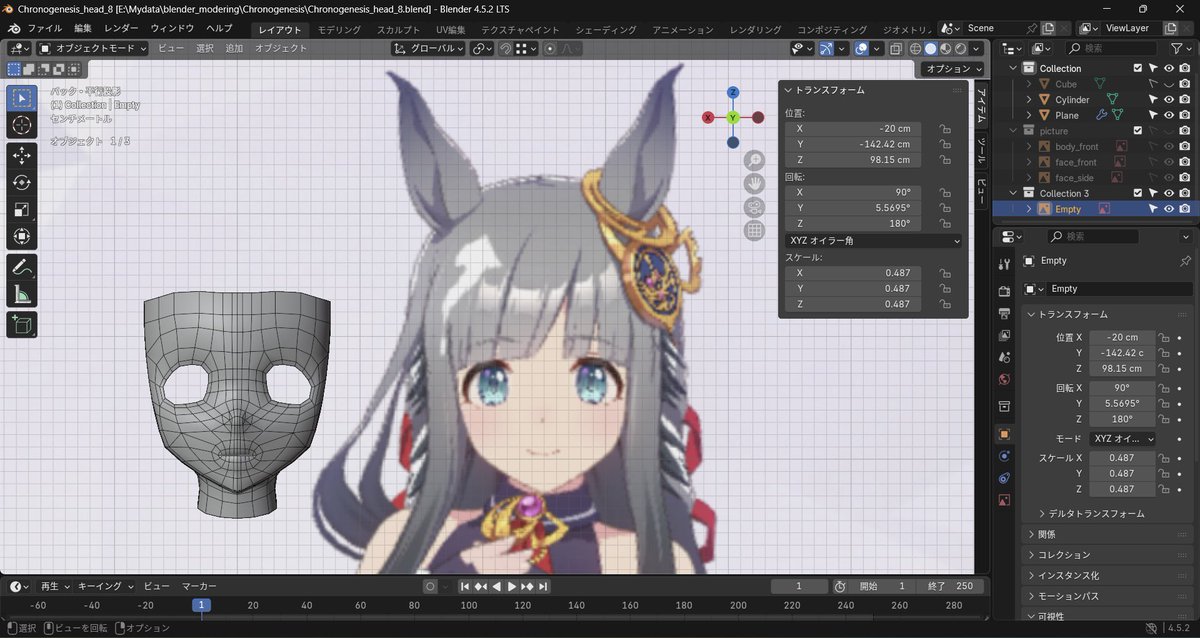1200x638 pixels.
Task: Open the Object Mode dropdown
Action: click(x=93, y=48)
